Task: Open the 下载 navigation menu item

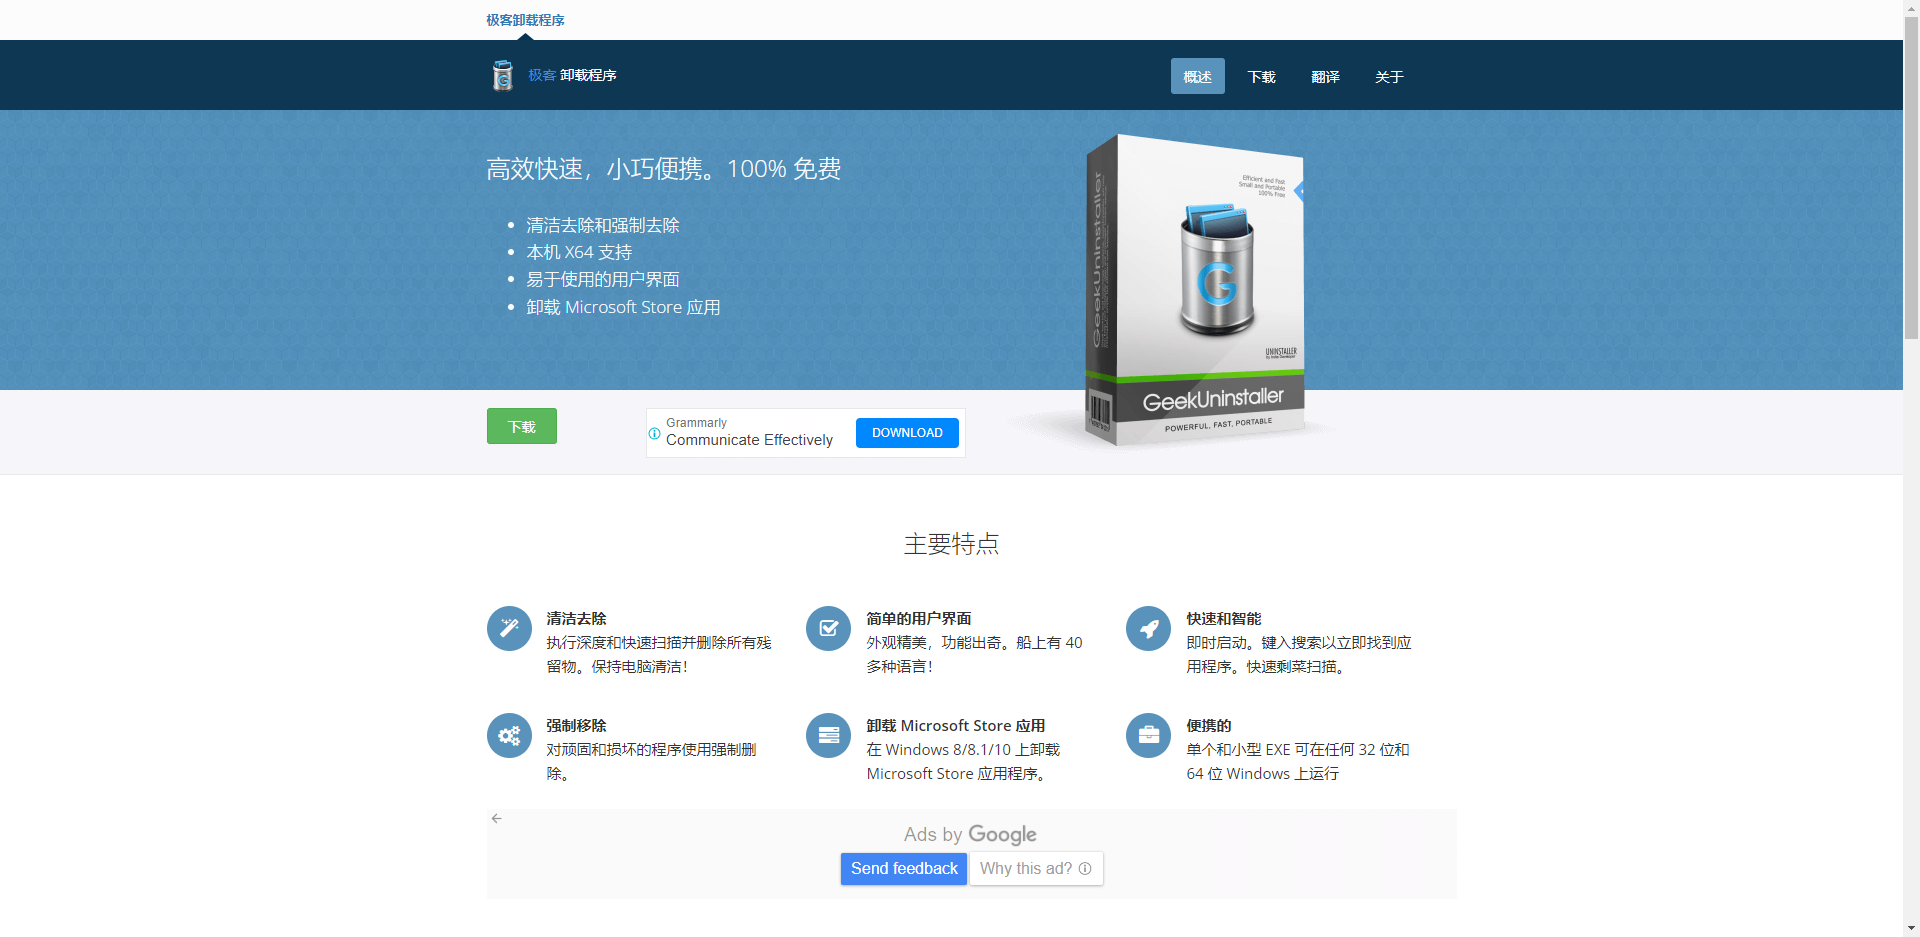Action: pyautogui.click(x=1262, y=76)
